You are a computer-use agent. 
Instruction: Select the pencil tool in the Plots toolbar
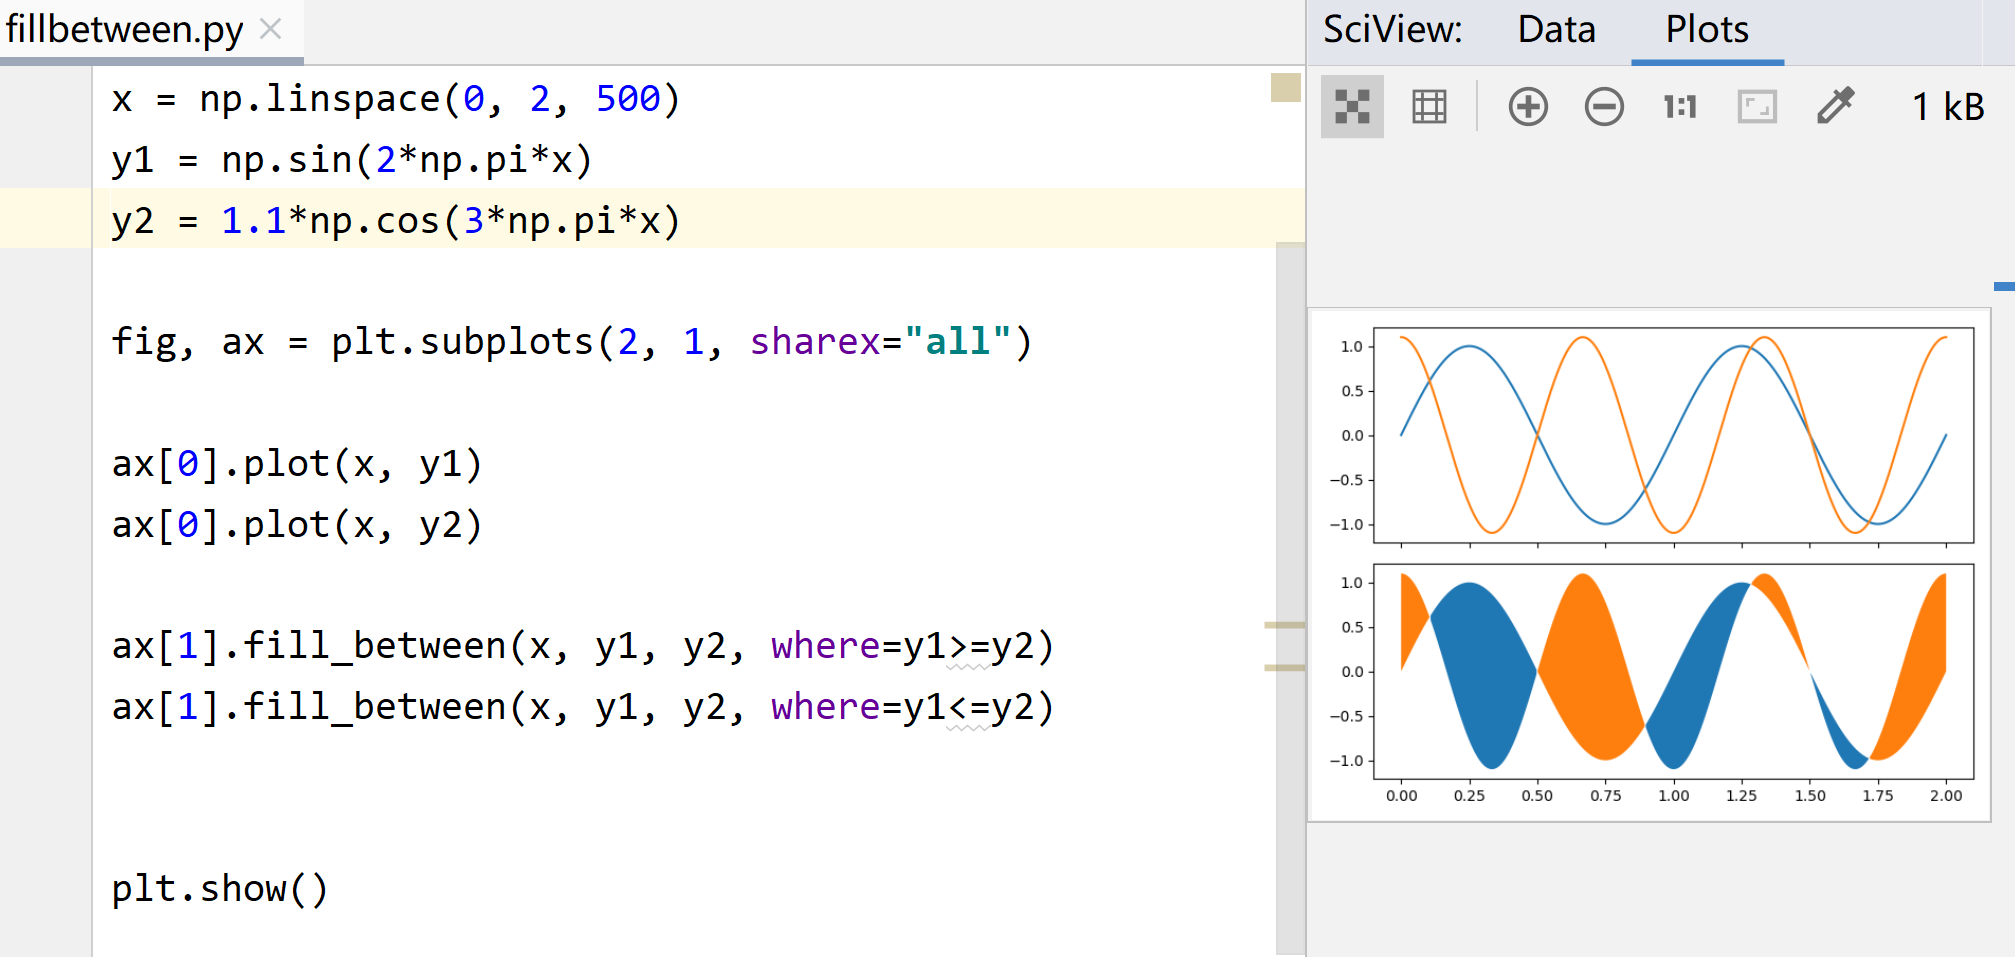click(x=1836, y=104)
